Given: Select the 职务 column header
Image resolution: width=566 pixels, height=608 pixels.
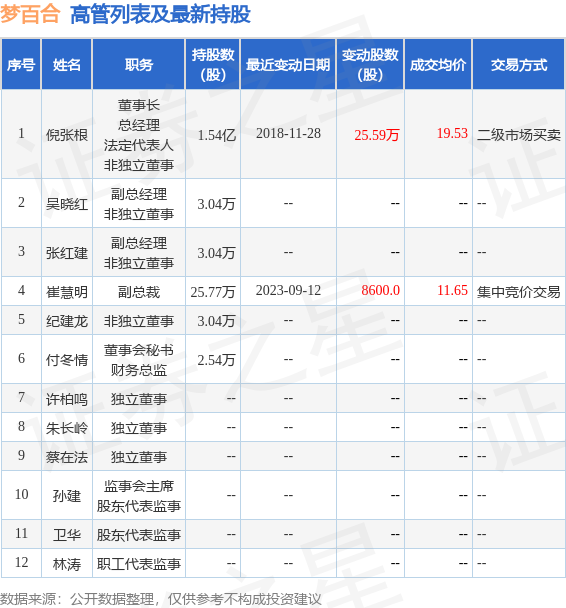Looking at the screenshot, I should point(138,64).
